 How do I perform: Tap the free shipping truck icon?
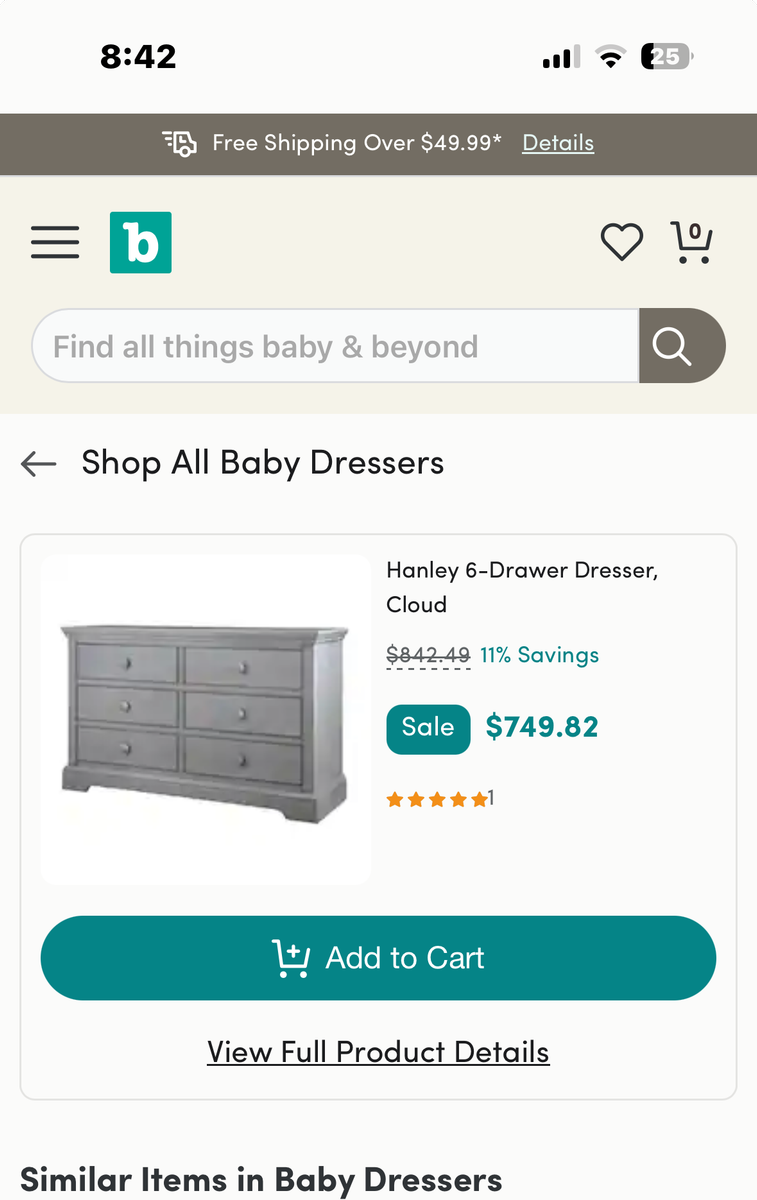click(x=180, y=143)
